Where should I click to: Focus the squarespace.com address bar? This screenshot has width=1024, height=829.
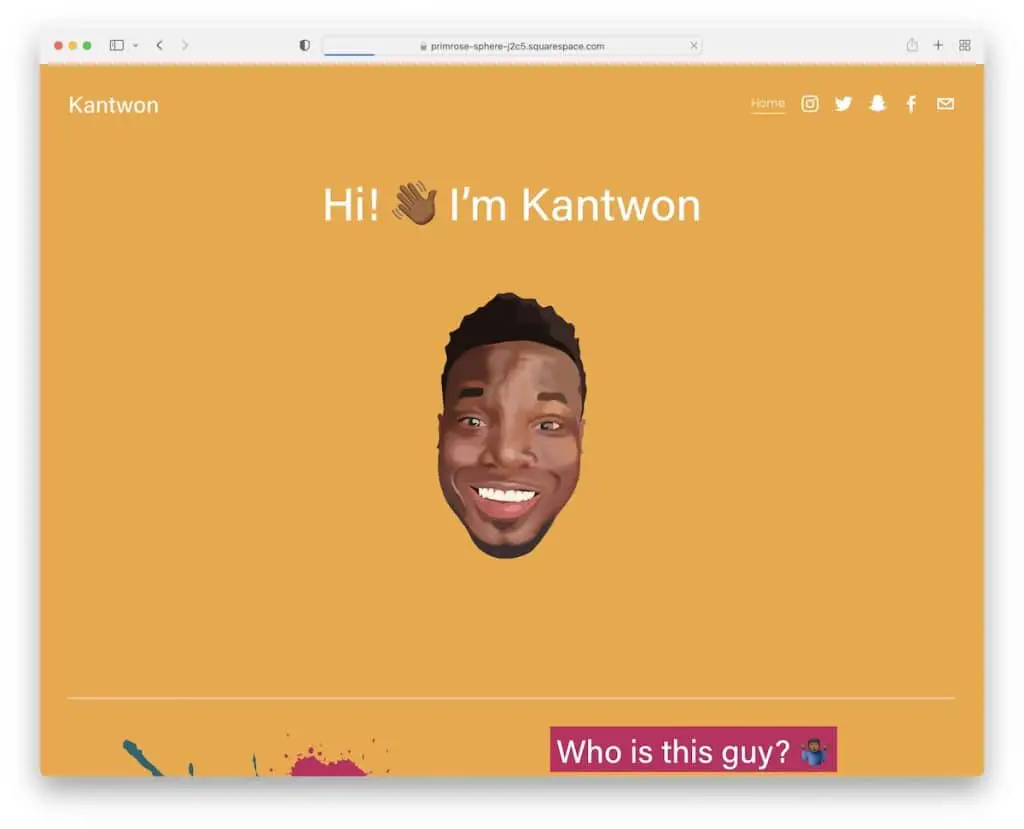512,46
